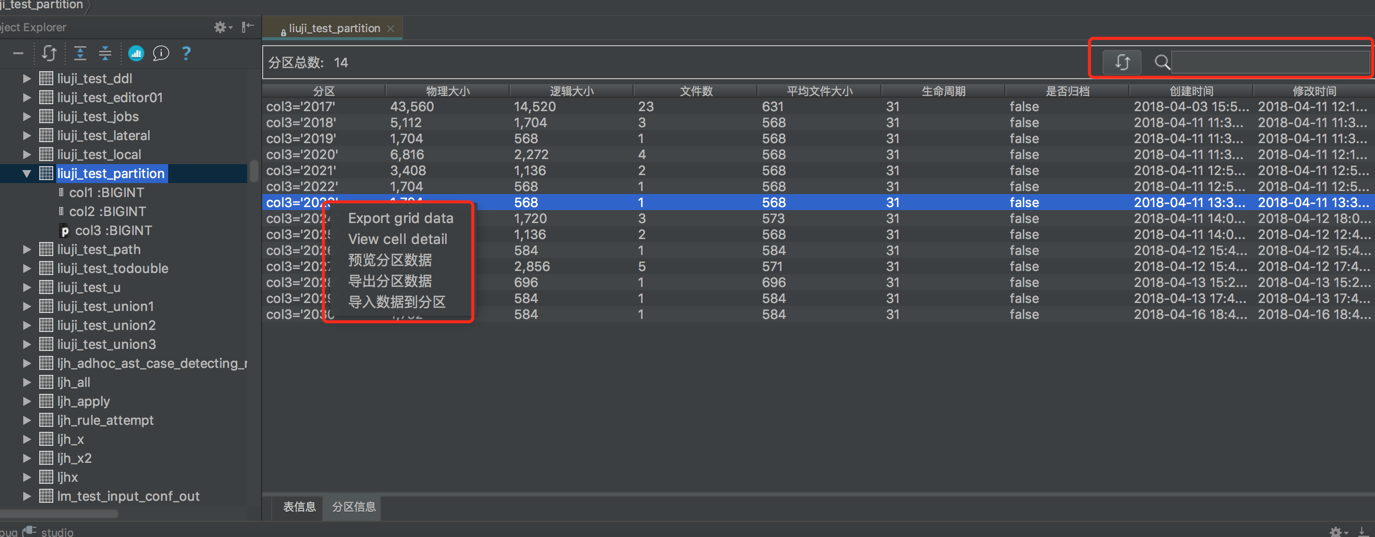Choose View cell detail from context menu
The image size is (1375, 537).
tap(398, 239)
